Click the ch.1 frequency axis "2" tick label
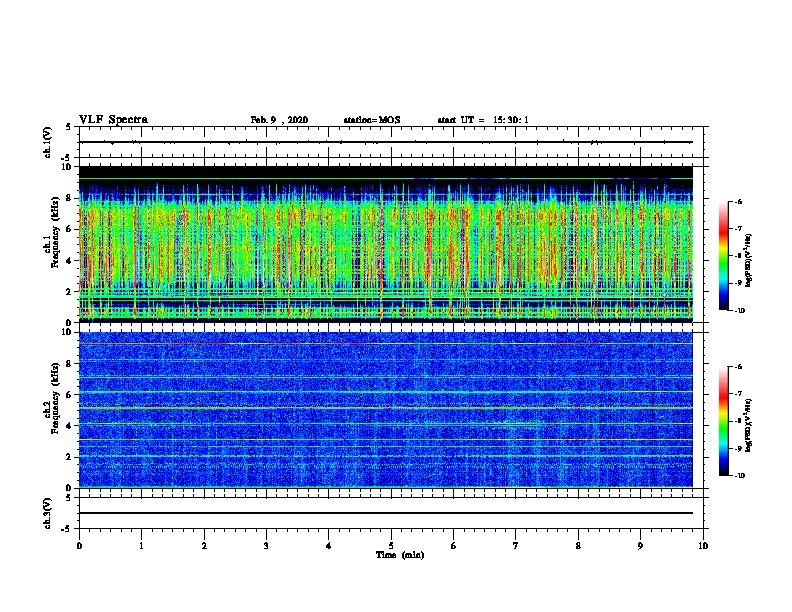The height and width of the screenshot is (612, 792). point(70,291)
